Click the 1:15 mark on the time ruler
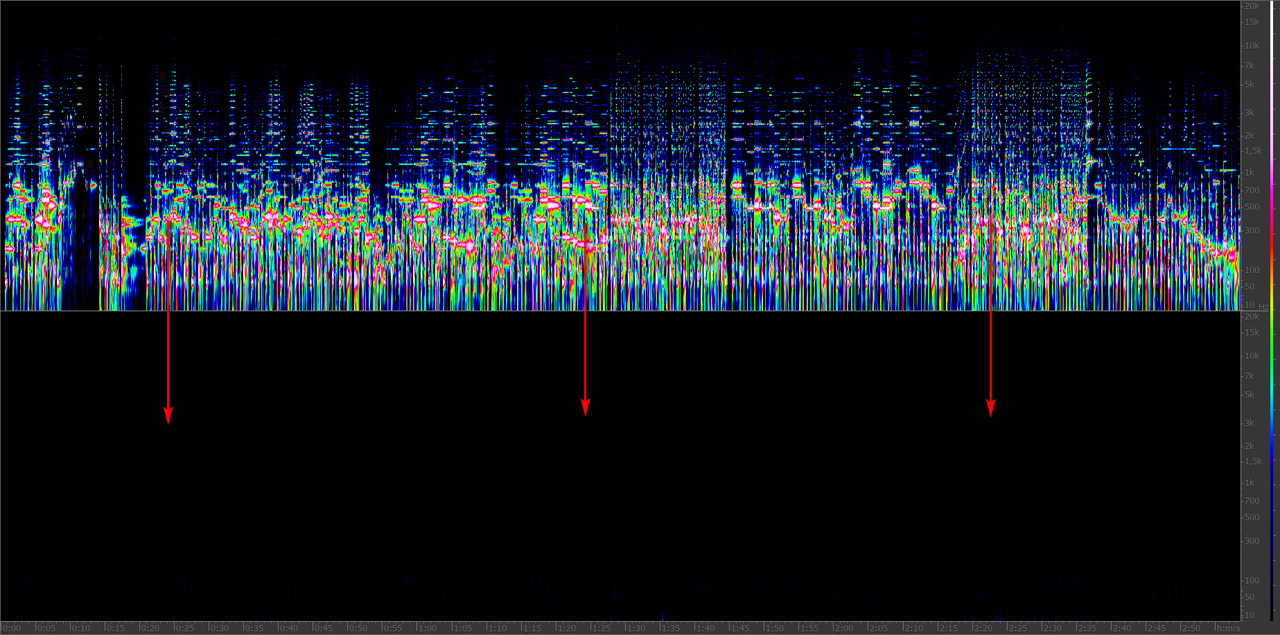Image resolution: width=1280 pixels, height=635 pixels. coord(531,628)
